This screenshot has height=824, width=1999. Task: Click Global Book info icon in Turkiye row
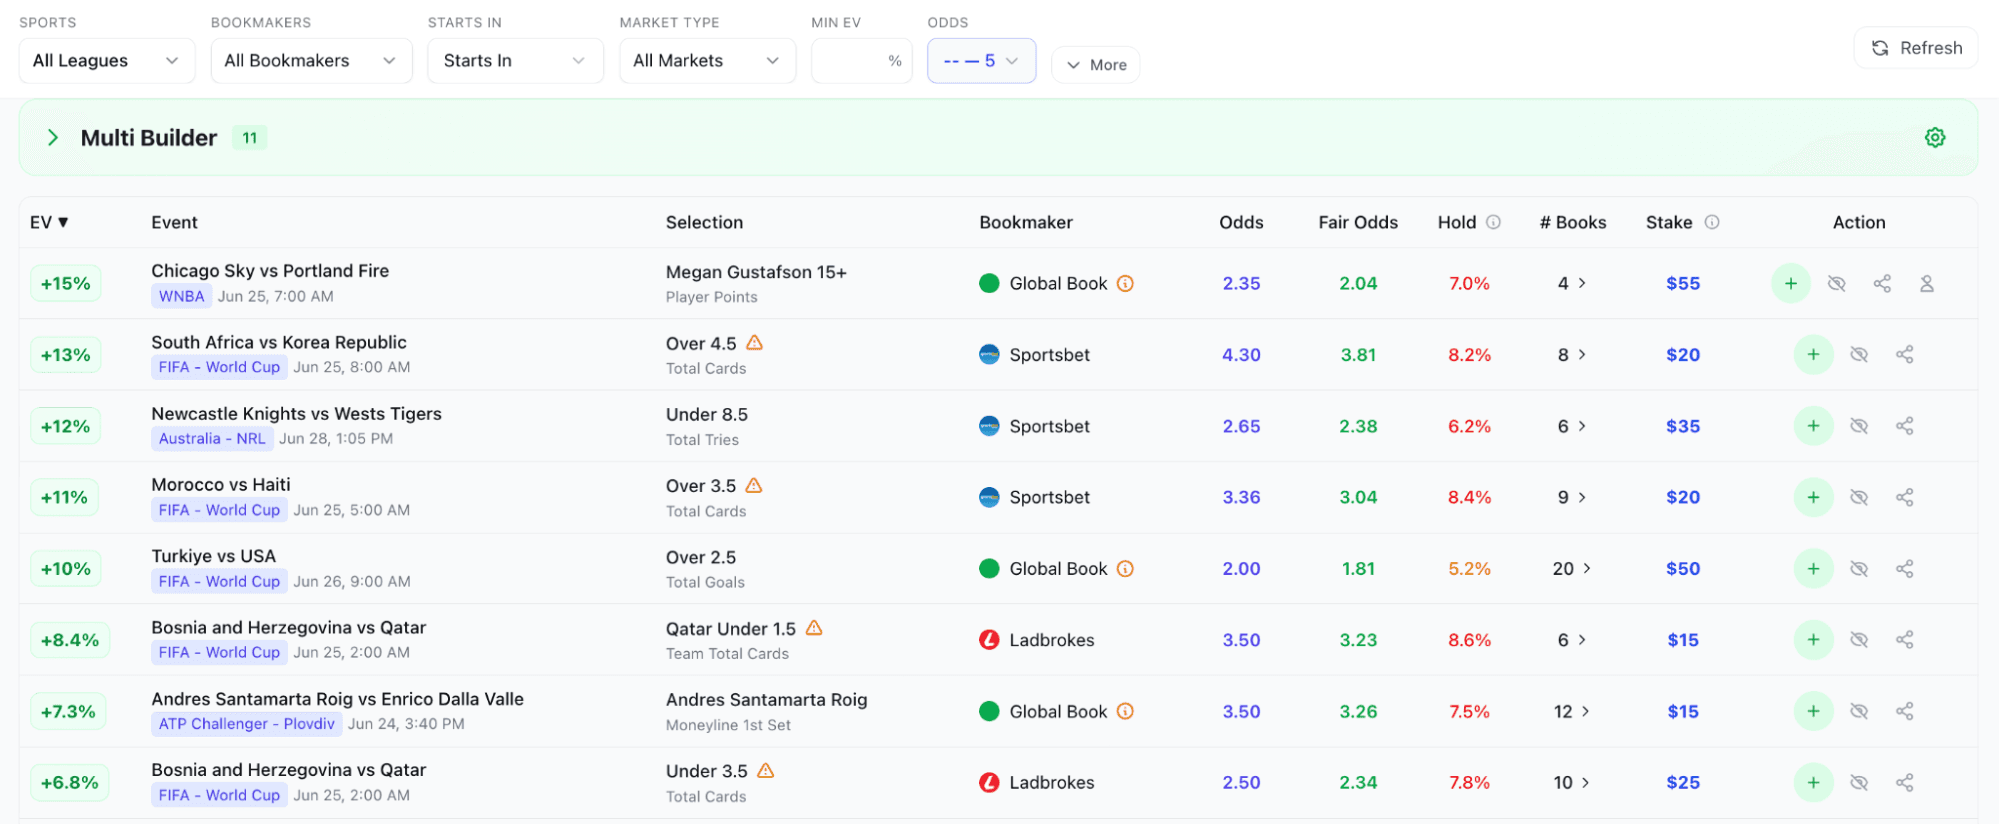click(1125, 568)
